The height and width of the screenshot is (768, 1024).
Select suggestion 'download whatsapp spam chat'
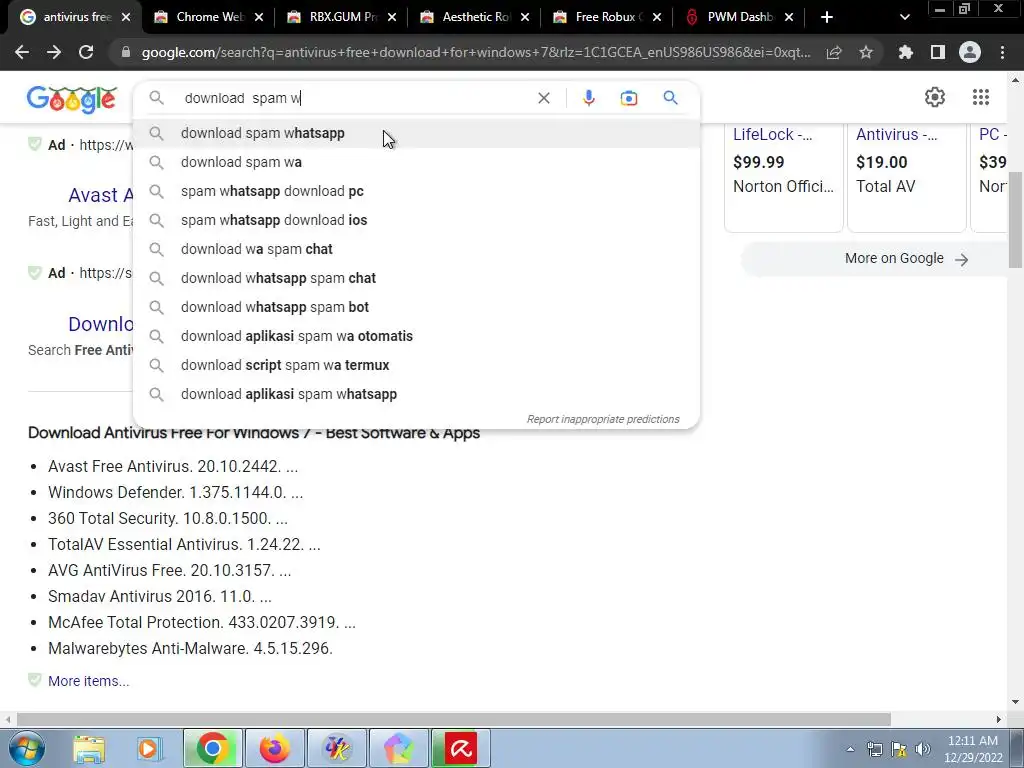(416, 278)
